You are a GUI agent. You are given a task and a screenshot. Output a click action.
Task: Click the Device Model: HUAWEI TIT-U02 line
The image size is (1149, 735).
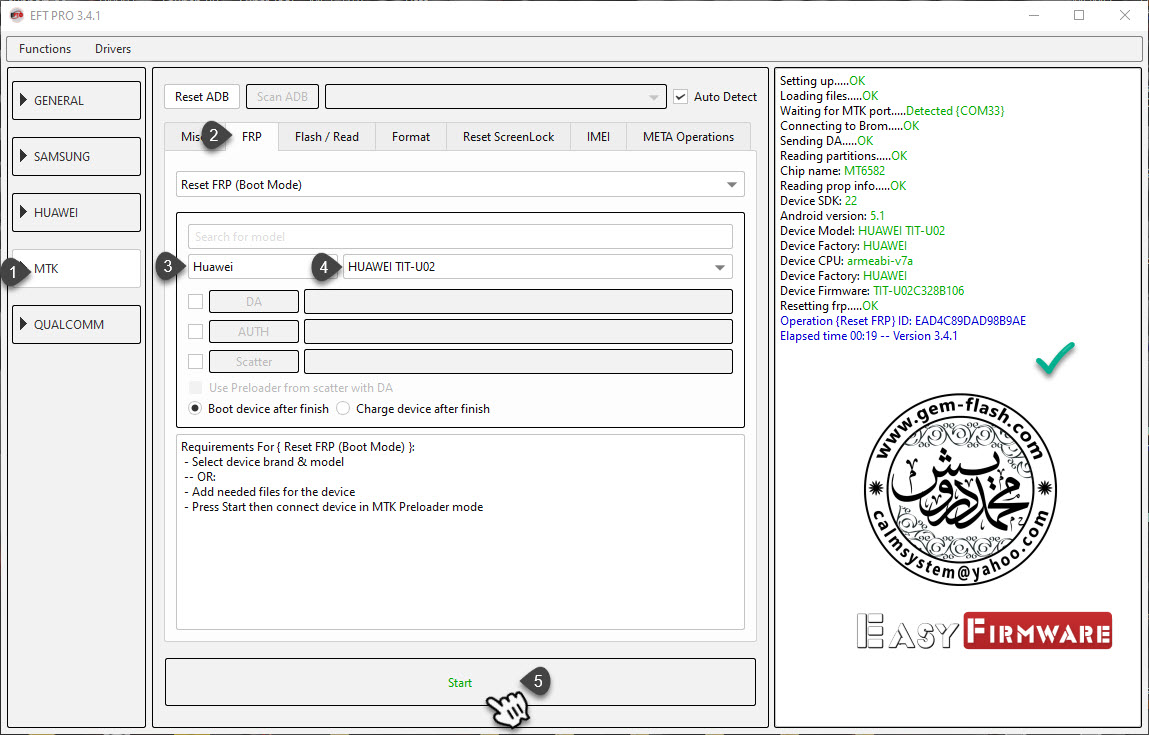(862, 231)
